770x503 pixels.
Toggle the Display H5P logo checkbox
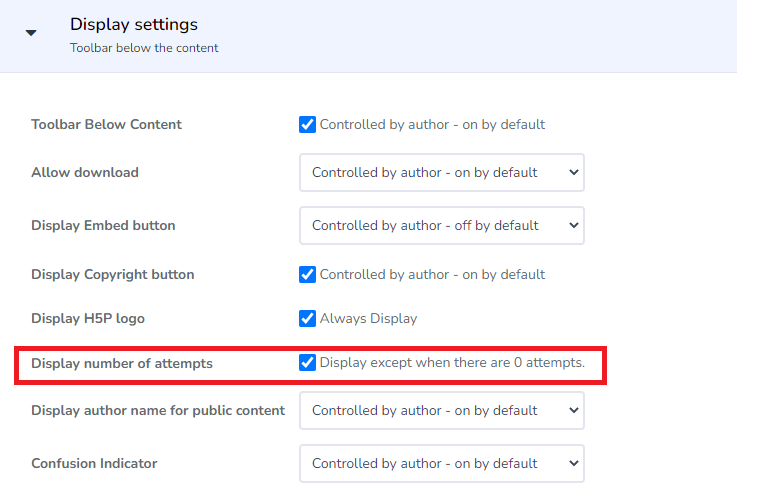tap(307, 318)
